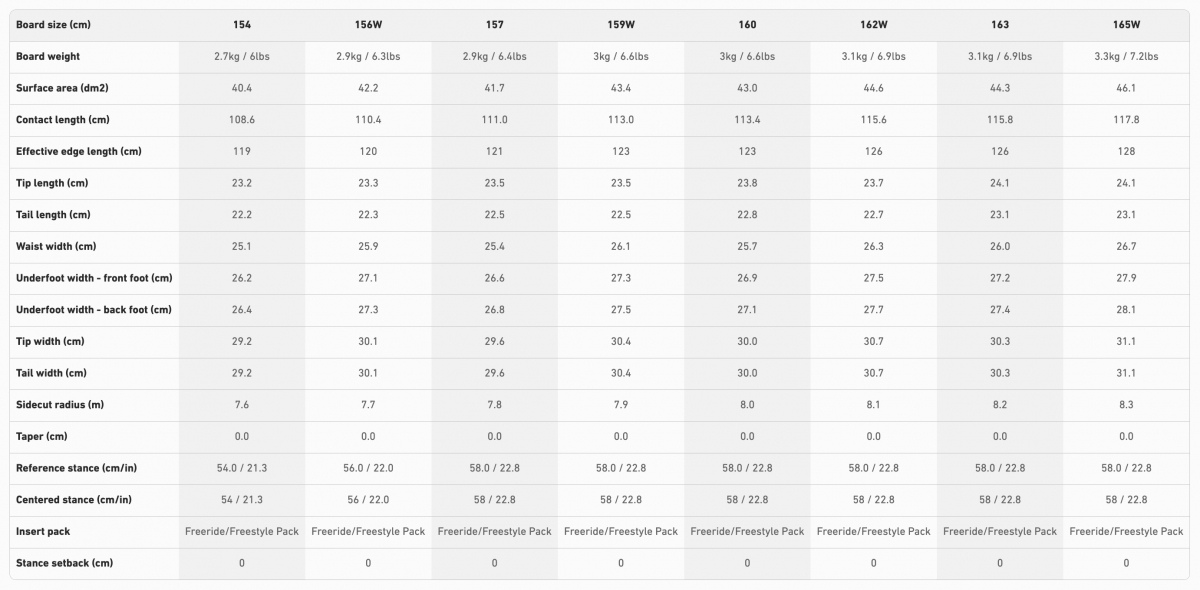Select the Board weight row label

click(x=48, y=57)
